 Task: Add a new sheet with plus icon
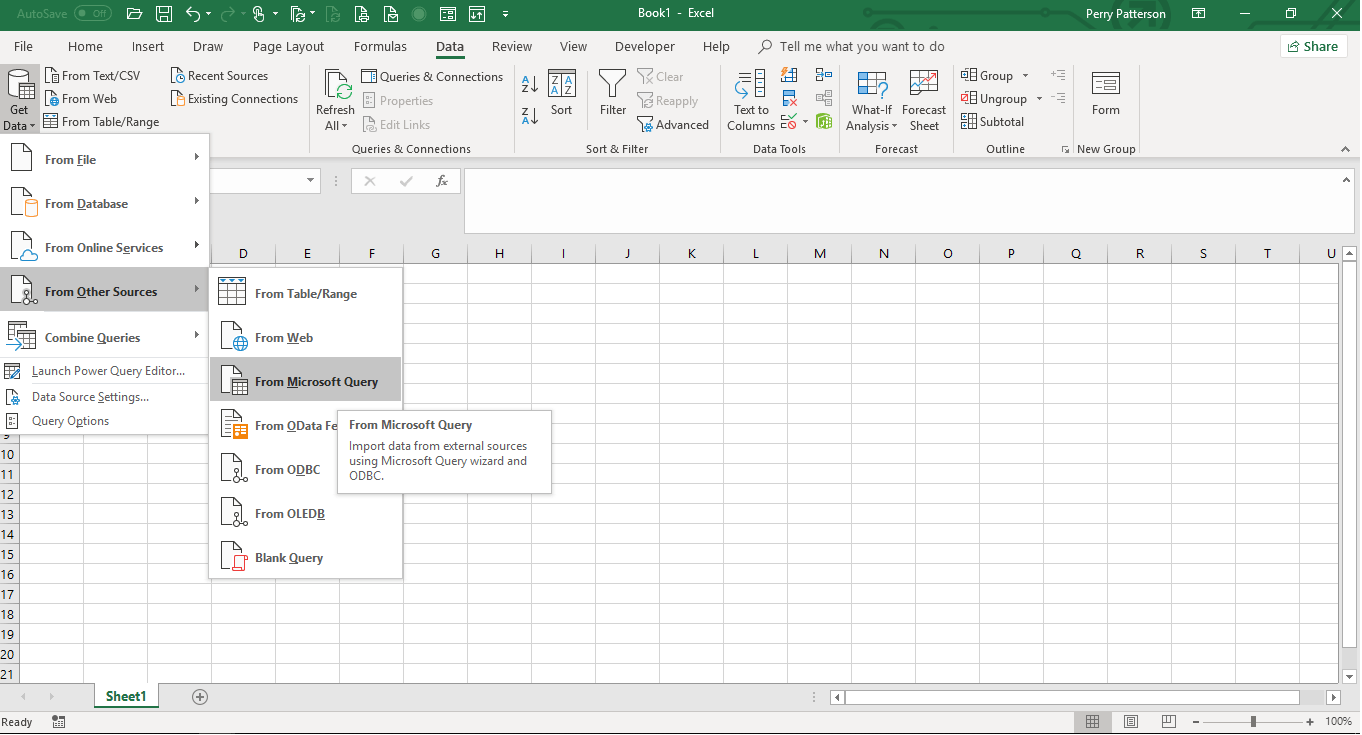[200, 697]
